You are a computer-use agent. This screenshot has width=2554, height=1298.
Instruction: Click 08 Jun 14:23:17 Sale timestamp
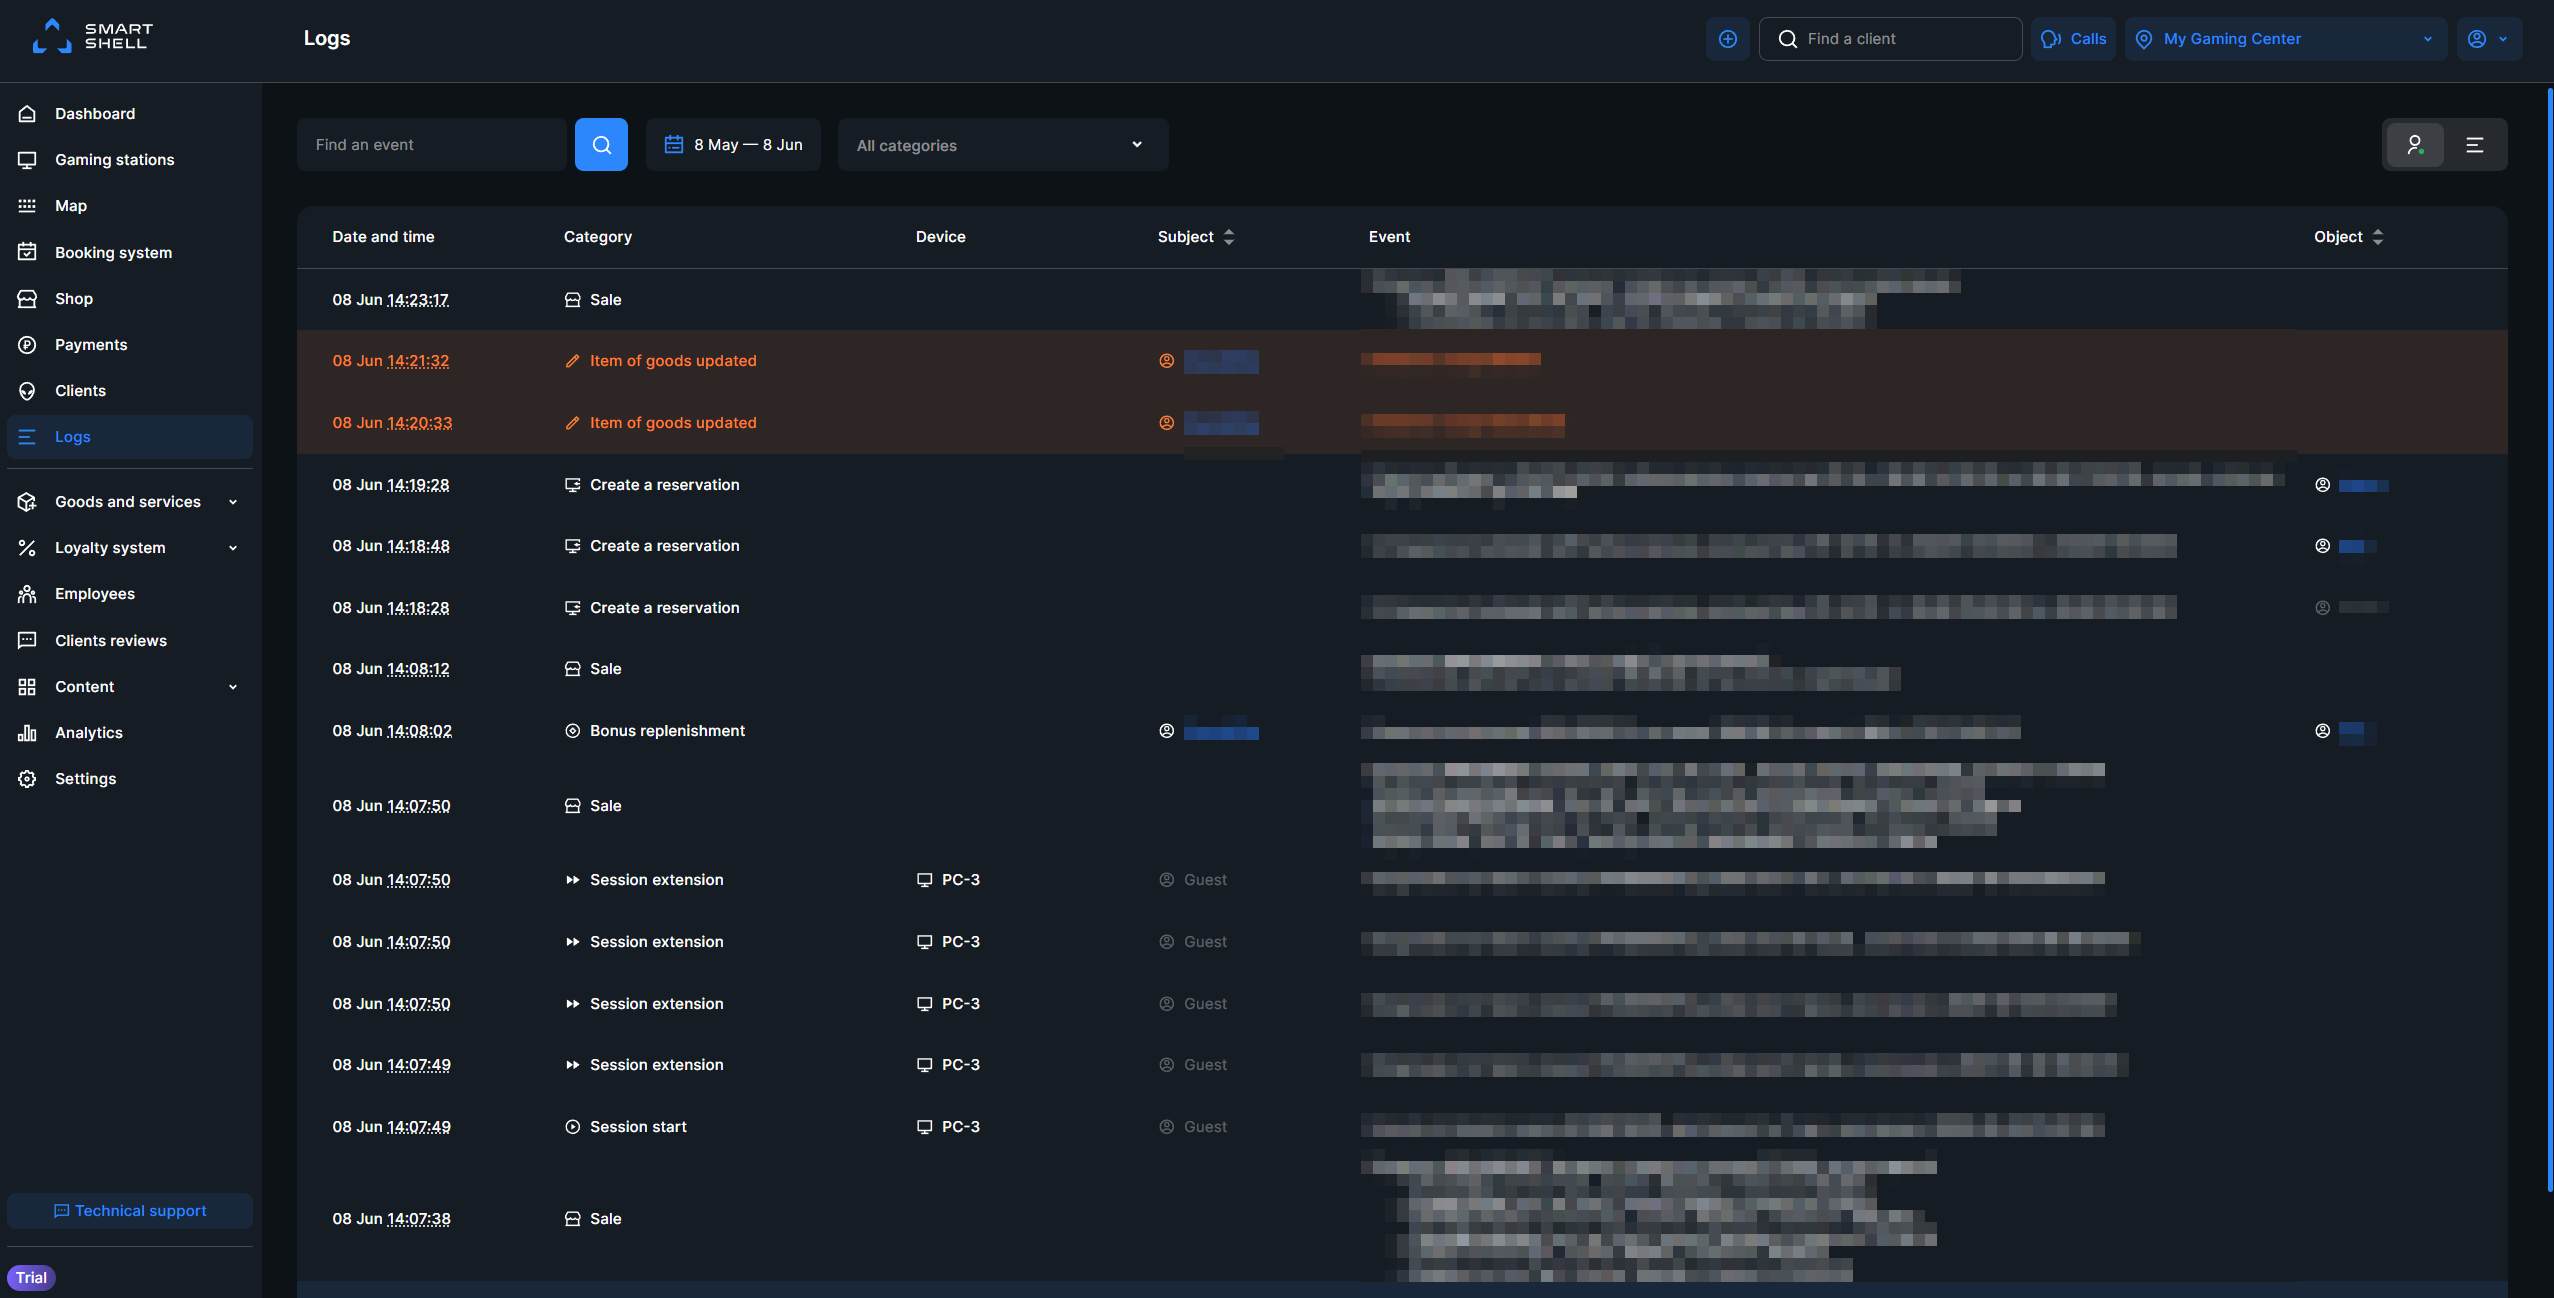tap(391, 300)
